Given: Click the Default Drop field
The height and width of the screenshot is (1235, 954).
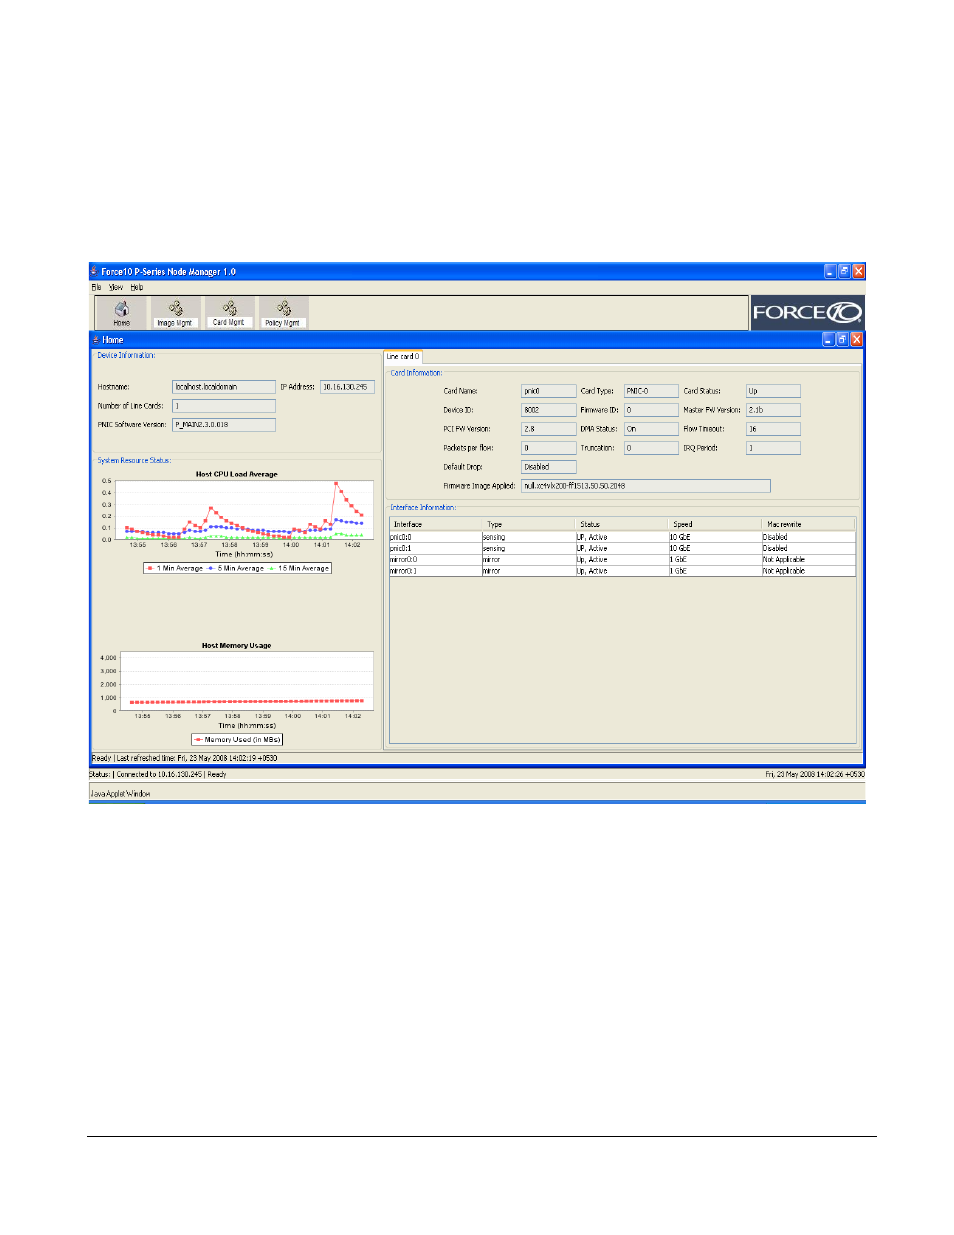Looking at the screenshot, I should coord(549,467).
